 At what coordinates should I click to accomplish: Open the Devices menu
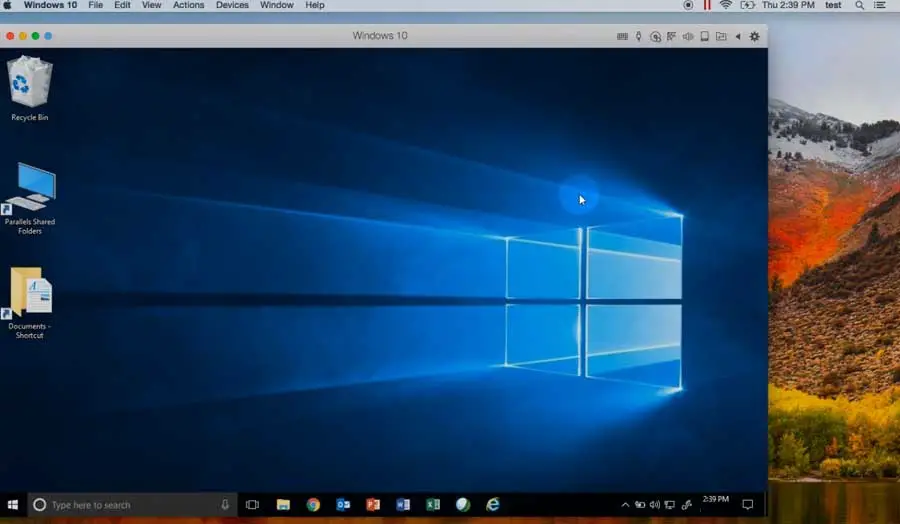(232, 5)
